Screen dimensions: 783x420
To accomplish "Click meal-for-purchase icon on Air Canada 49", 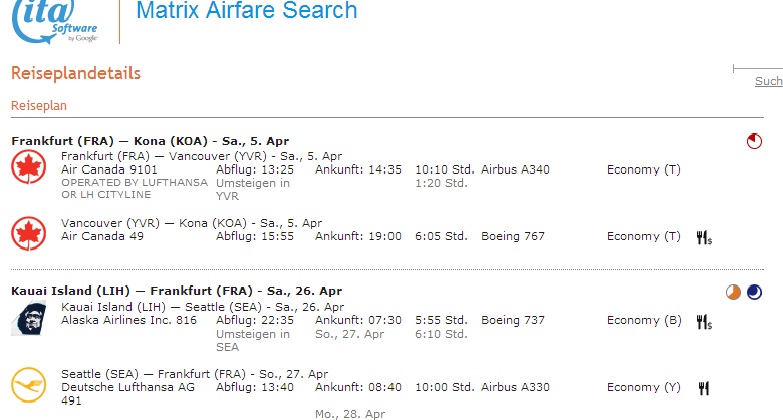I will [703, 237].
